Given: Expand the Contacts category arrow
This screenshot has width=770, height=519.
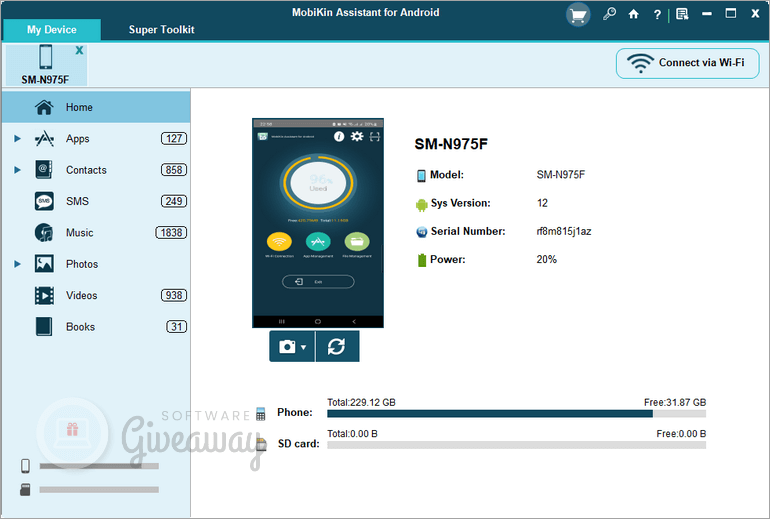Looking at the screenshot, I should coord(17,170).
